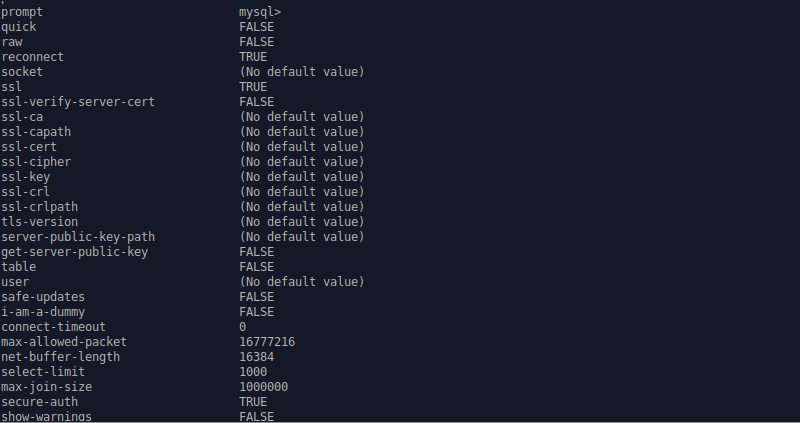Click the 'i-am-a-dummy' option name
Viewport: 800px width, 423px height.
[43, 312]
